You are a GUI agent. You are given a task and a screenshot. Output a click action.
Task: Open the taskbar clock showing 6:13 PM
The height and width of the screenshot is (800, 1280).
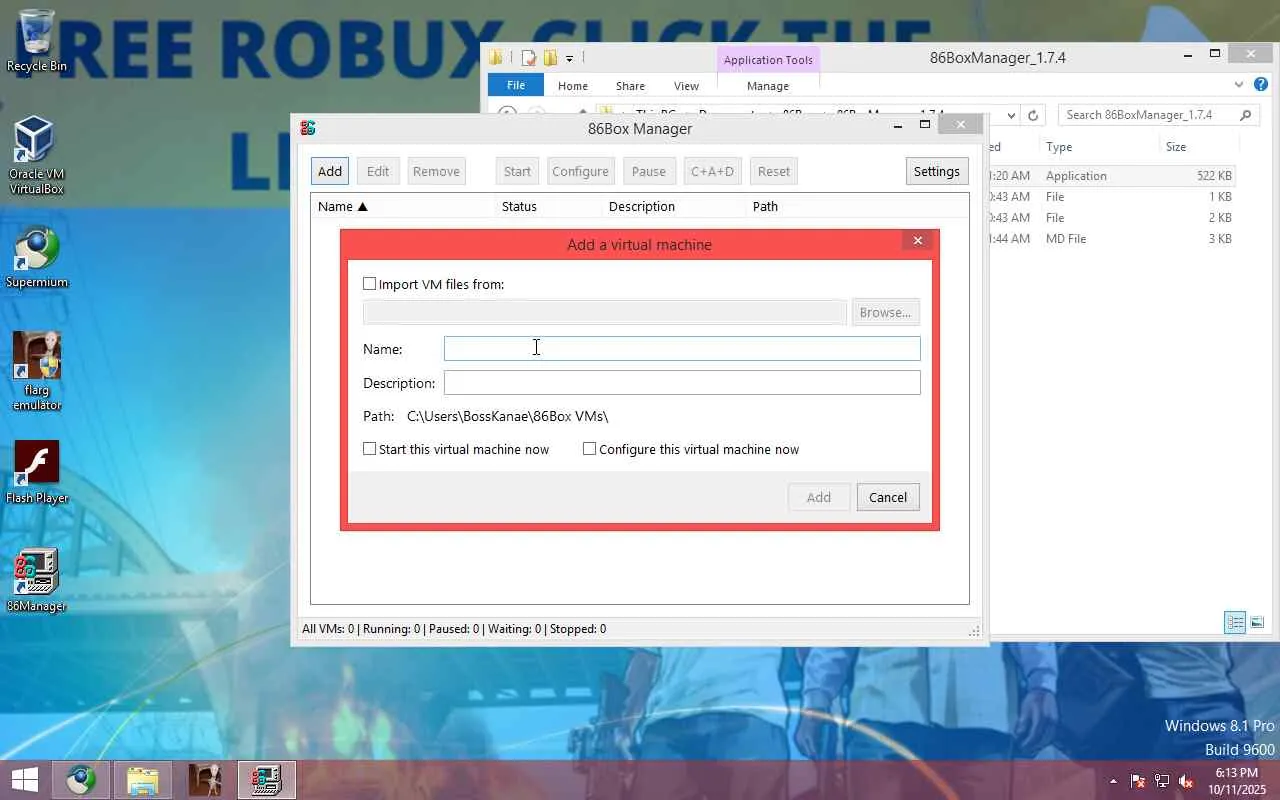click(1237, 781)
